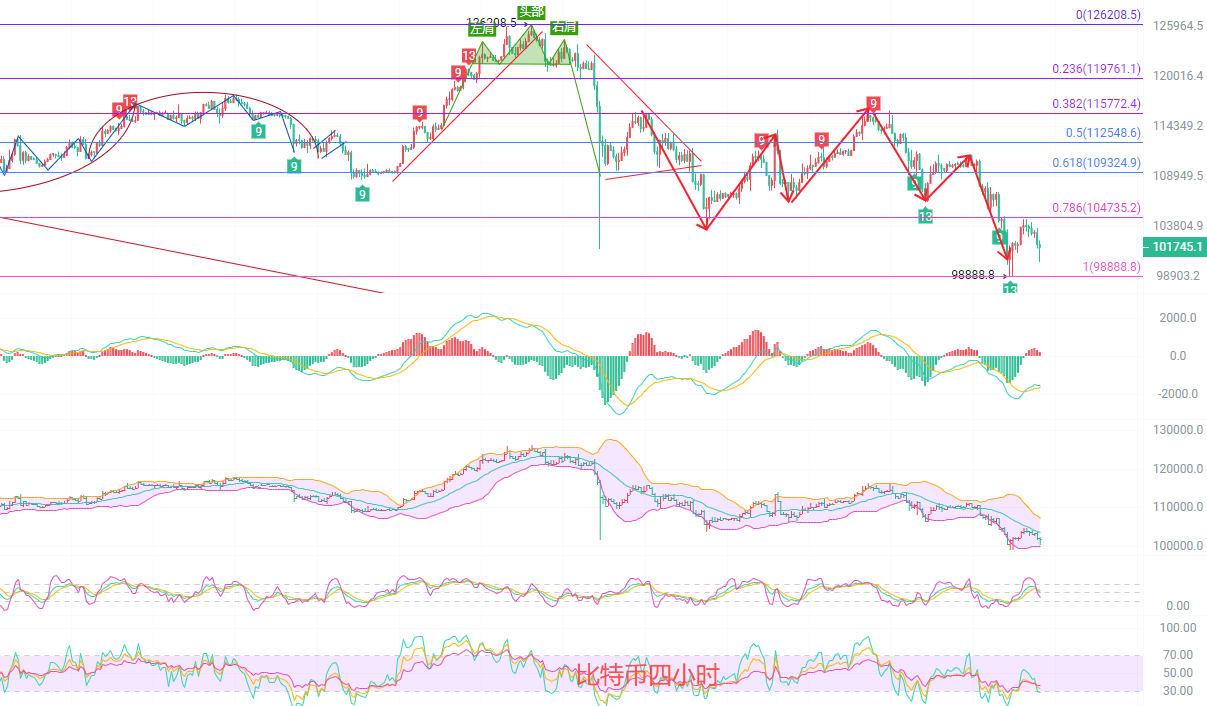The height and width of the screenshot is (706, 1207).
Task: Click the 125964.5 price axis label
Action: coord(1178,26)
